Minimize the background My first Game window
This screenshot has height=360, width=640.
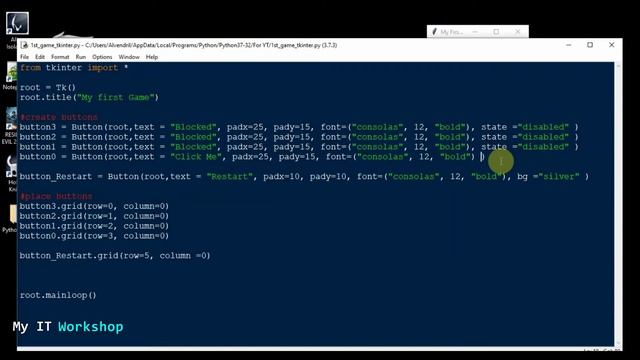point(475,31)
